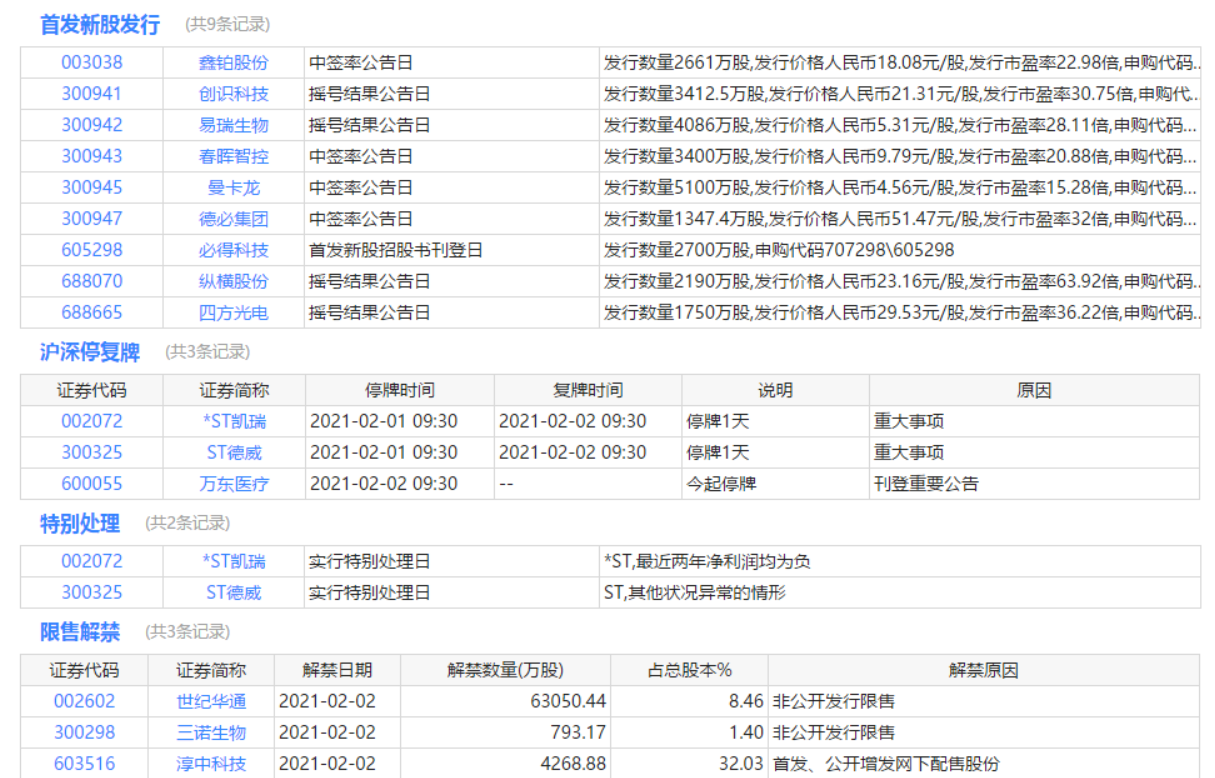Click stock code 300942
1215x778 pixels.
click(92, 125)
